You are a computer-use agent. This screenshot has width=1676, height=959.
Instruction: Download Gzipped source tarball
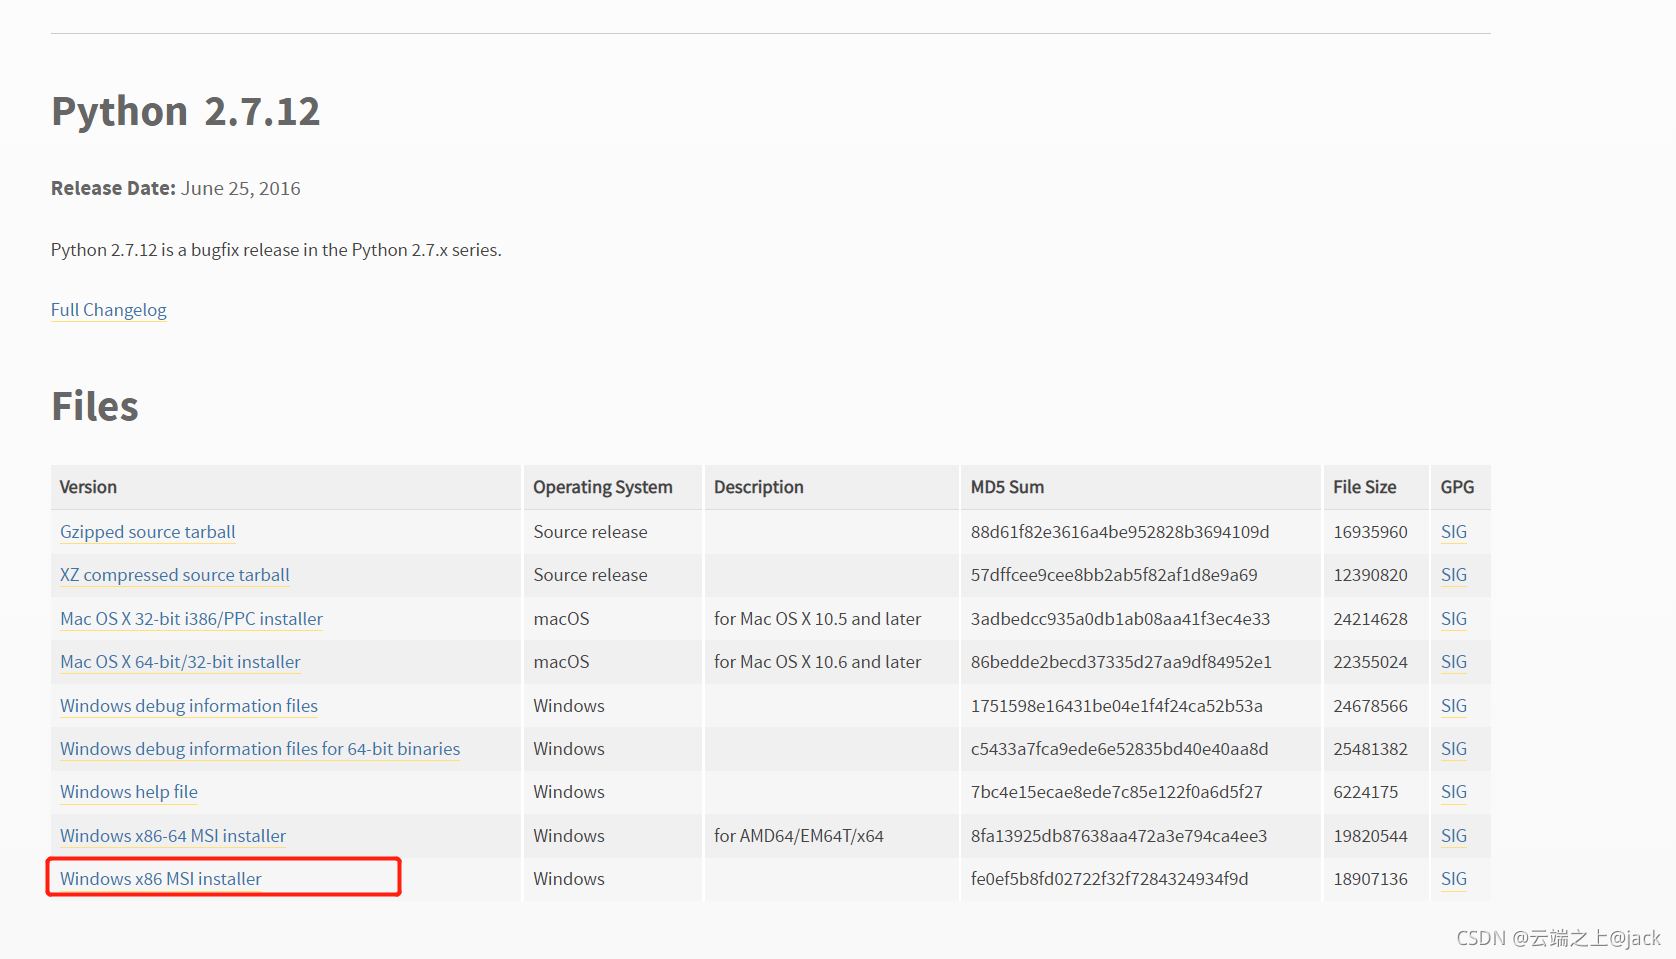(x=147, y=532)
